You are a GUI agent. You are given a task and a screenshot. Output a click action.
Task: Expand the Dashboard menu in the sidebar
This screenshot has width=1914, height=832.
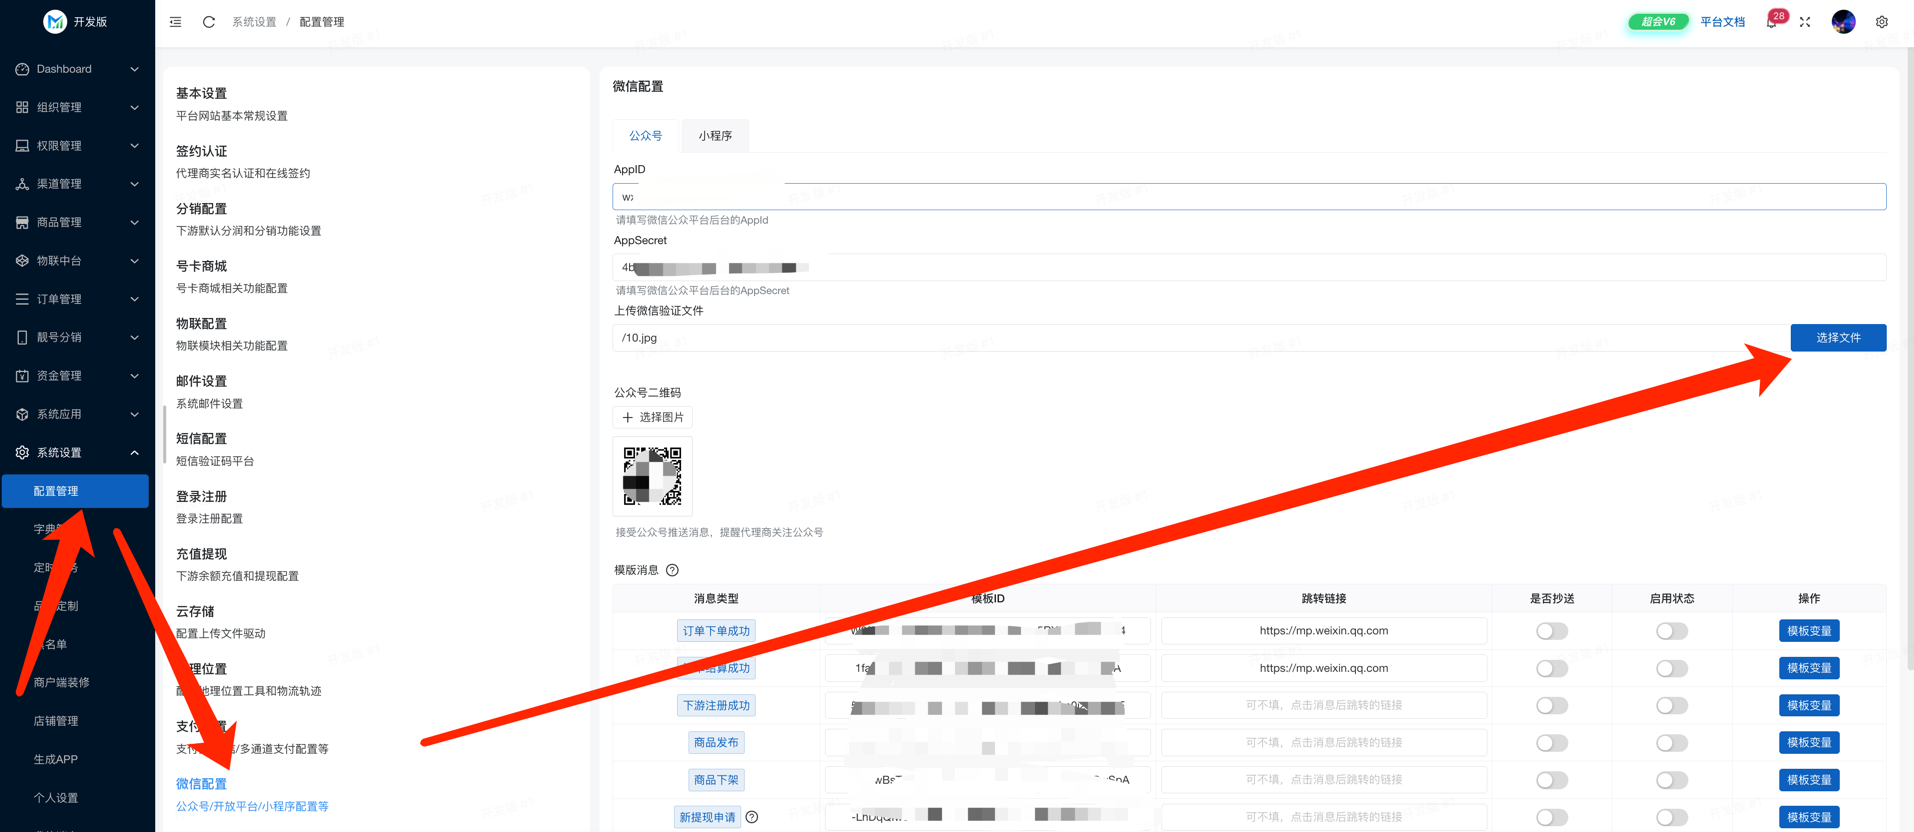coord(77,69)
